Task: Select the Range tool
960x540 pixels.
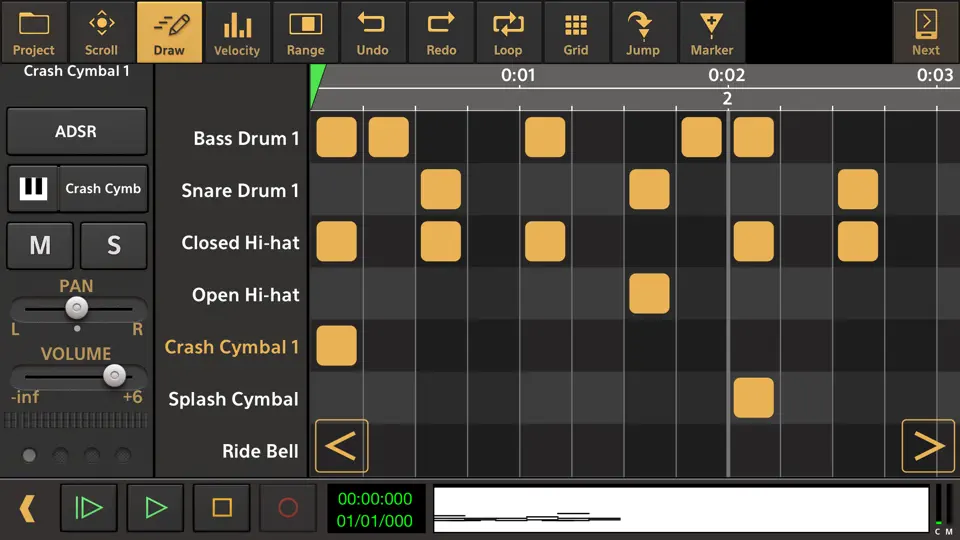Action: [305, 32]
